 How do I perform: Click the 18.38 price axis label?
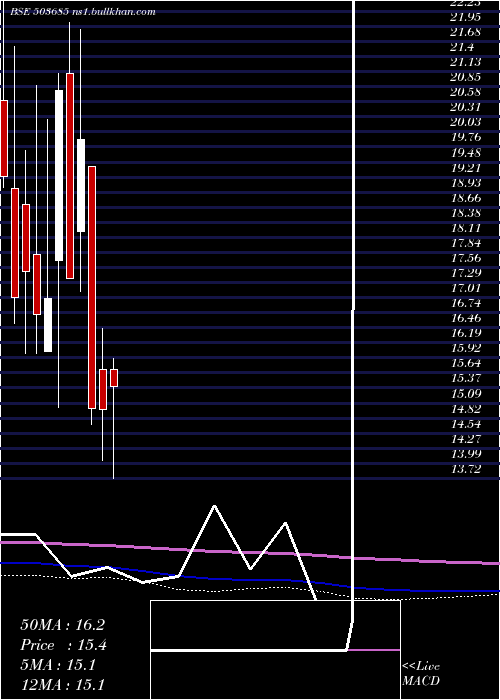coord(465,213)
